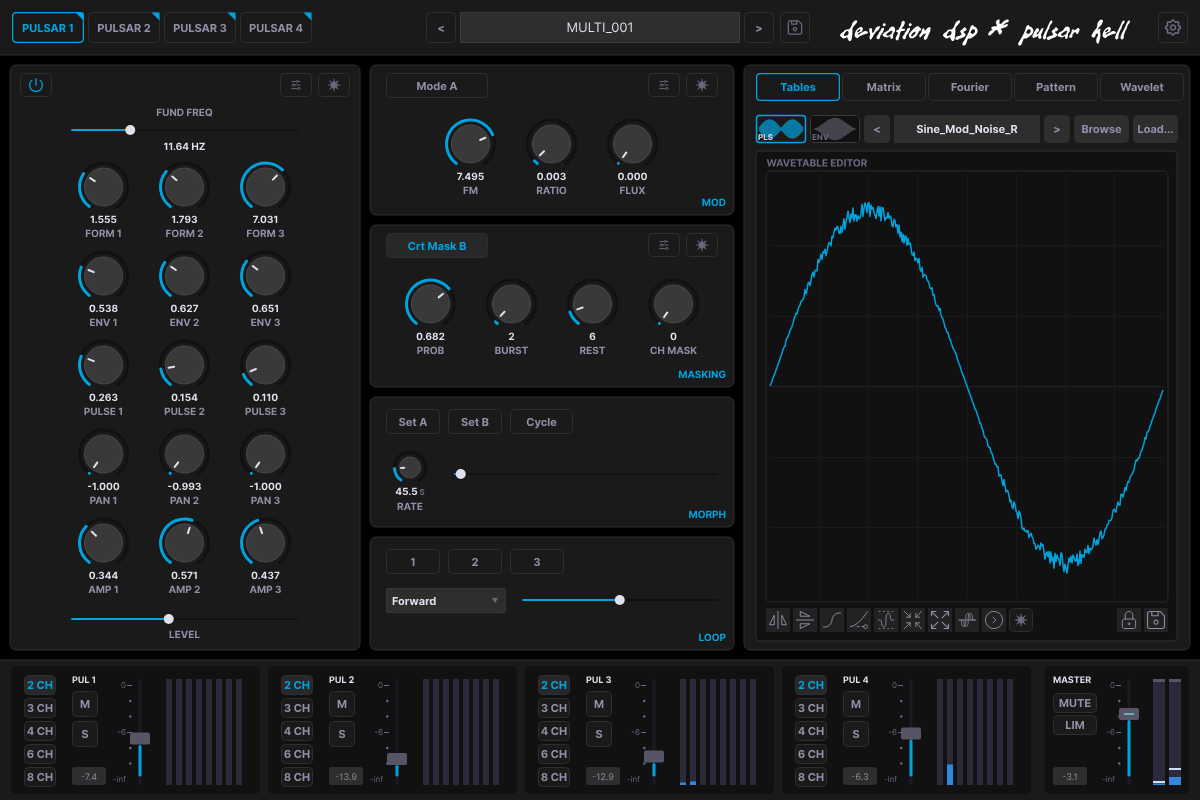Switch to the PULSAR 4 tab

click(276, 28)
